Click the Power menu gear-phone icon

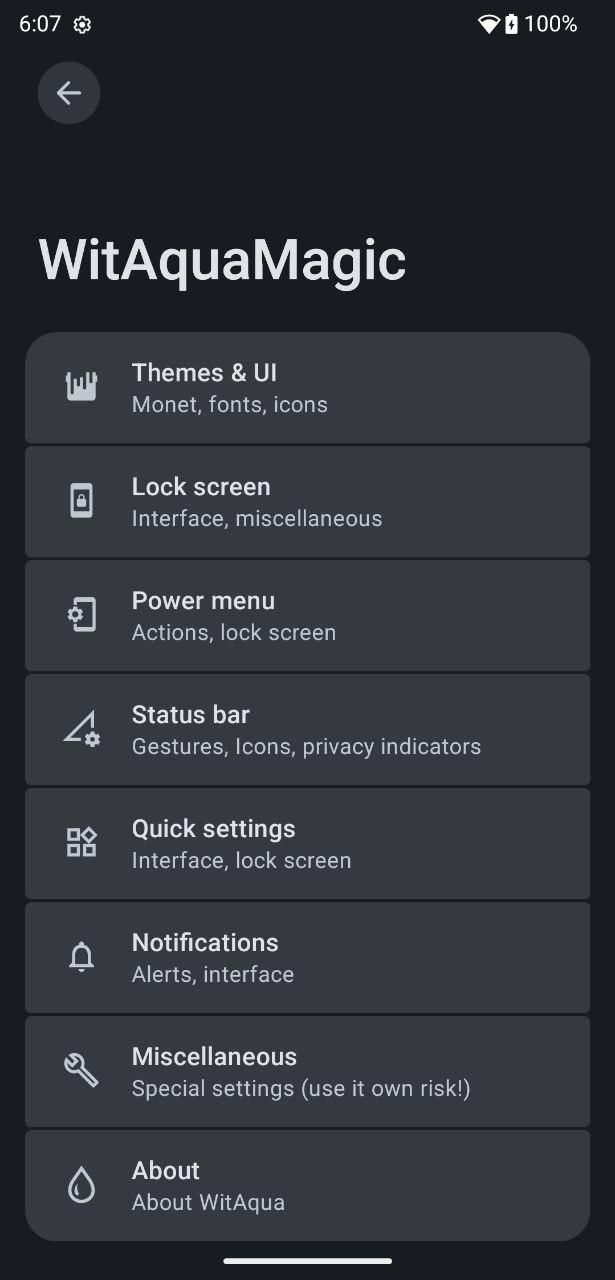click(81, 615)
